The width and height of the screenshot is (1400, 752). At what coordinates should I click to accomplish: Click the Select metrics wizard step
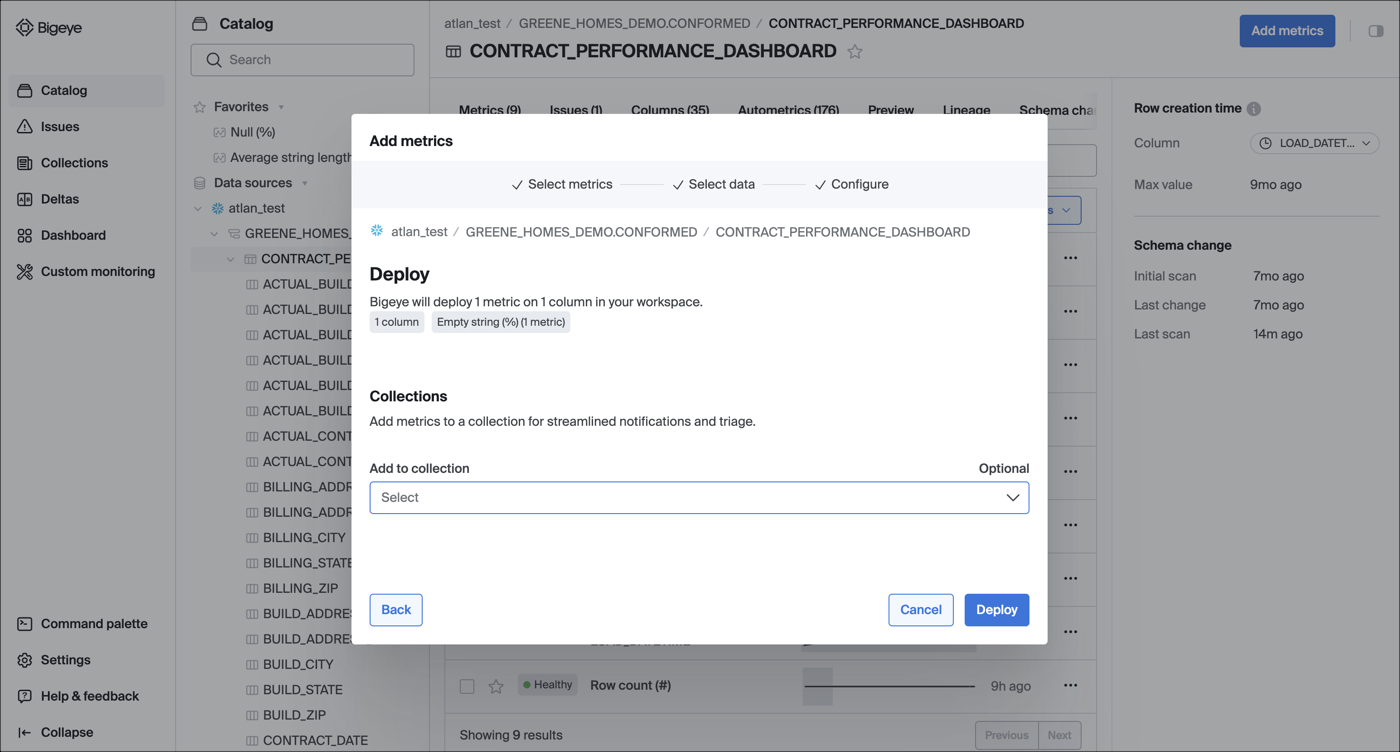point(562,184)
